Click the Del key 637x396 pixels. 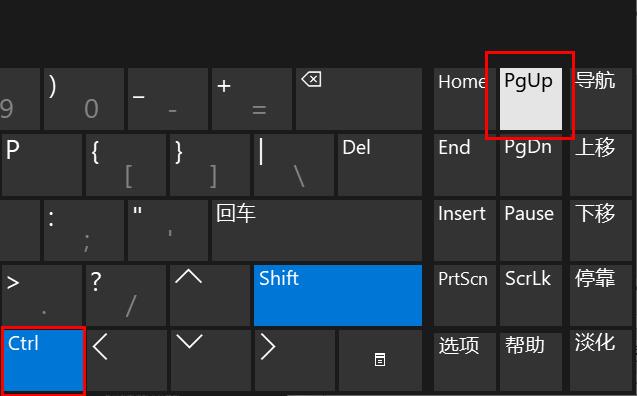[x=380, y=165]
